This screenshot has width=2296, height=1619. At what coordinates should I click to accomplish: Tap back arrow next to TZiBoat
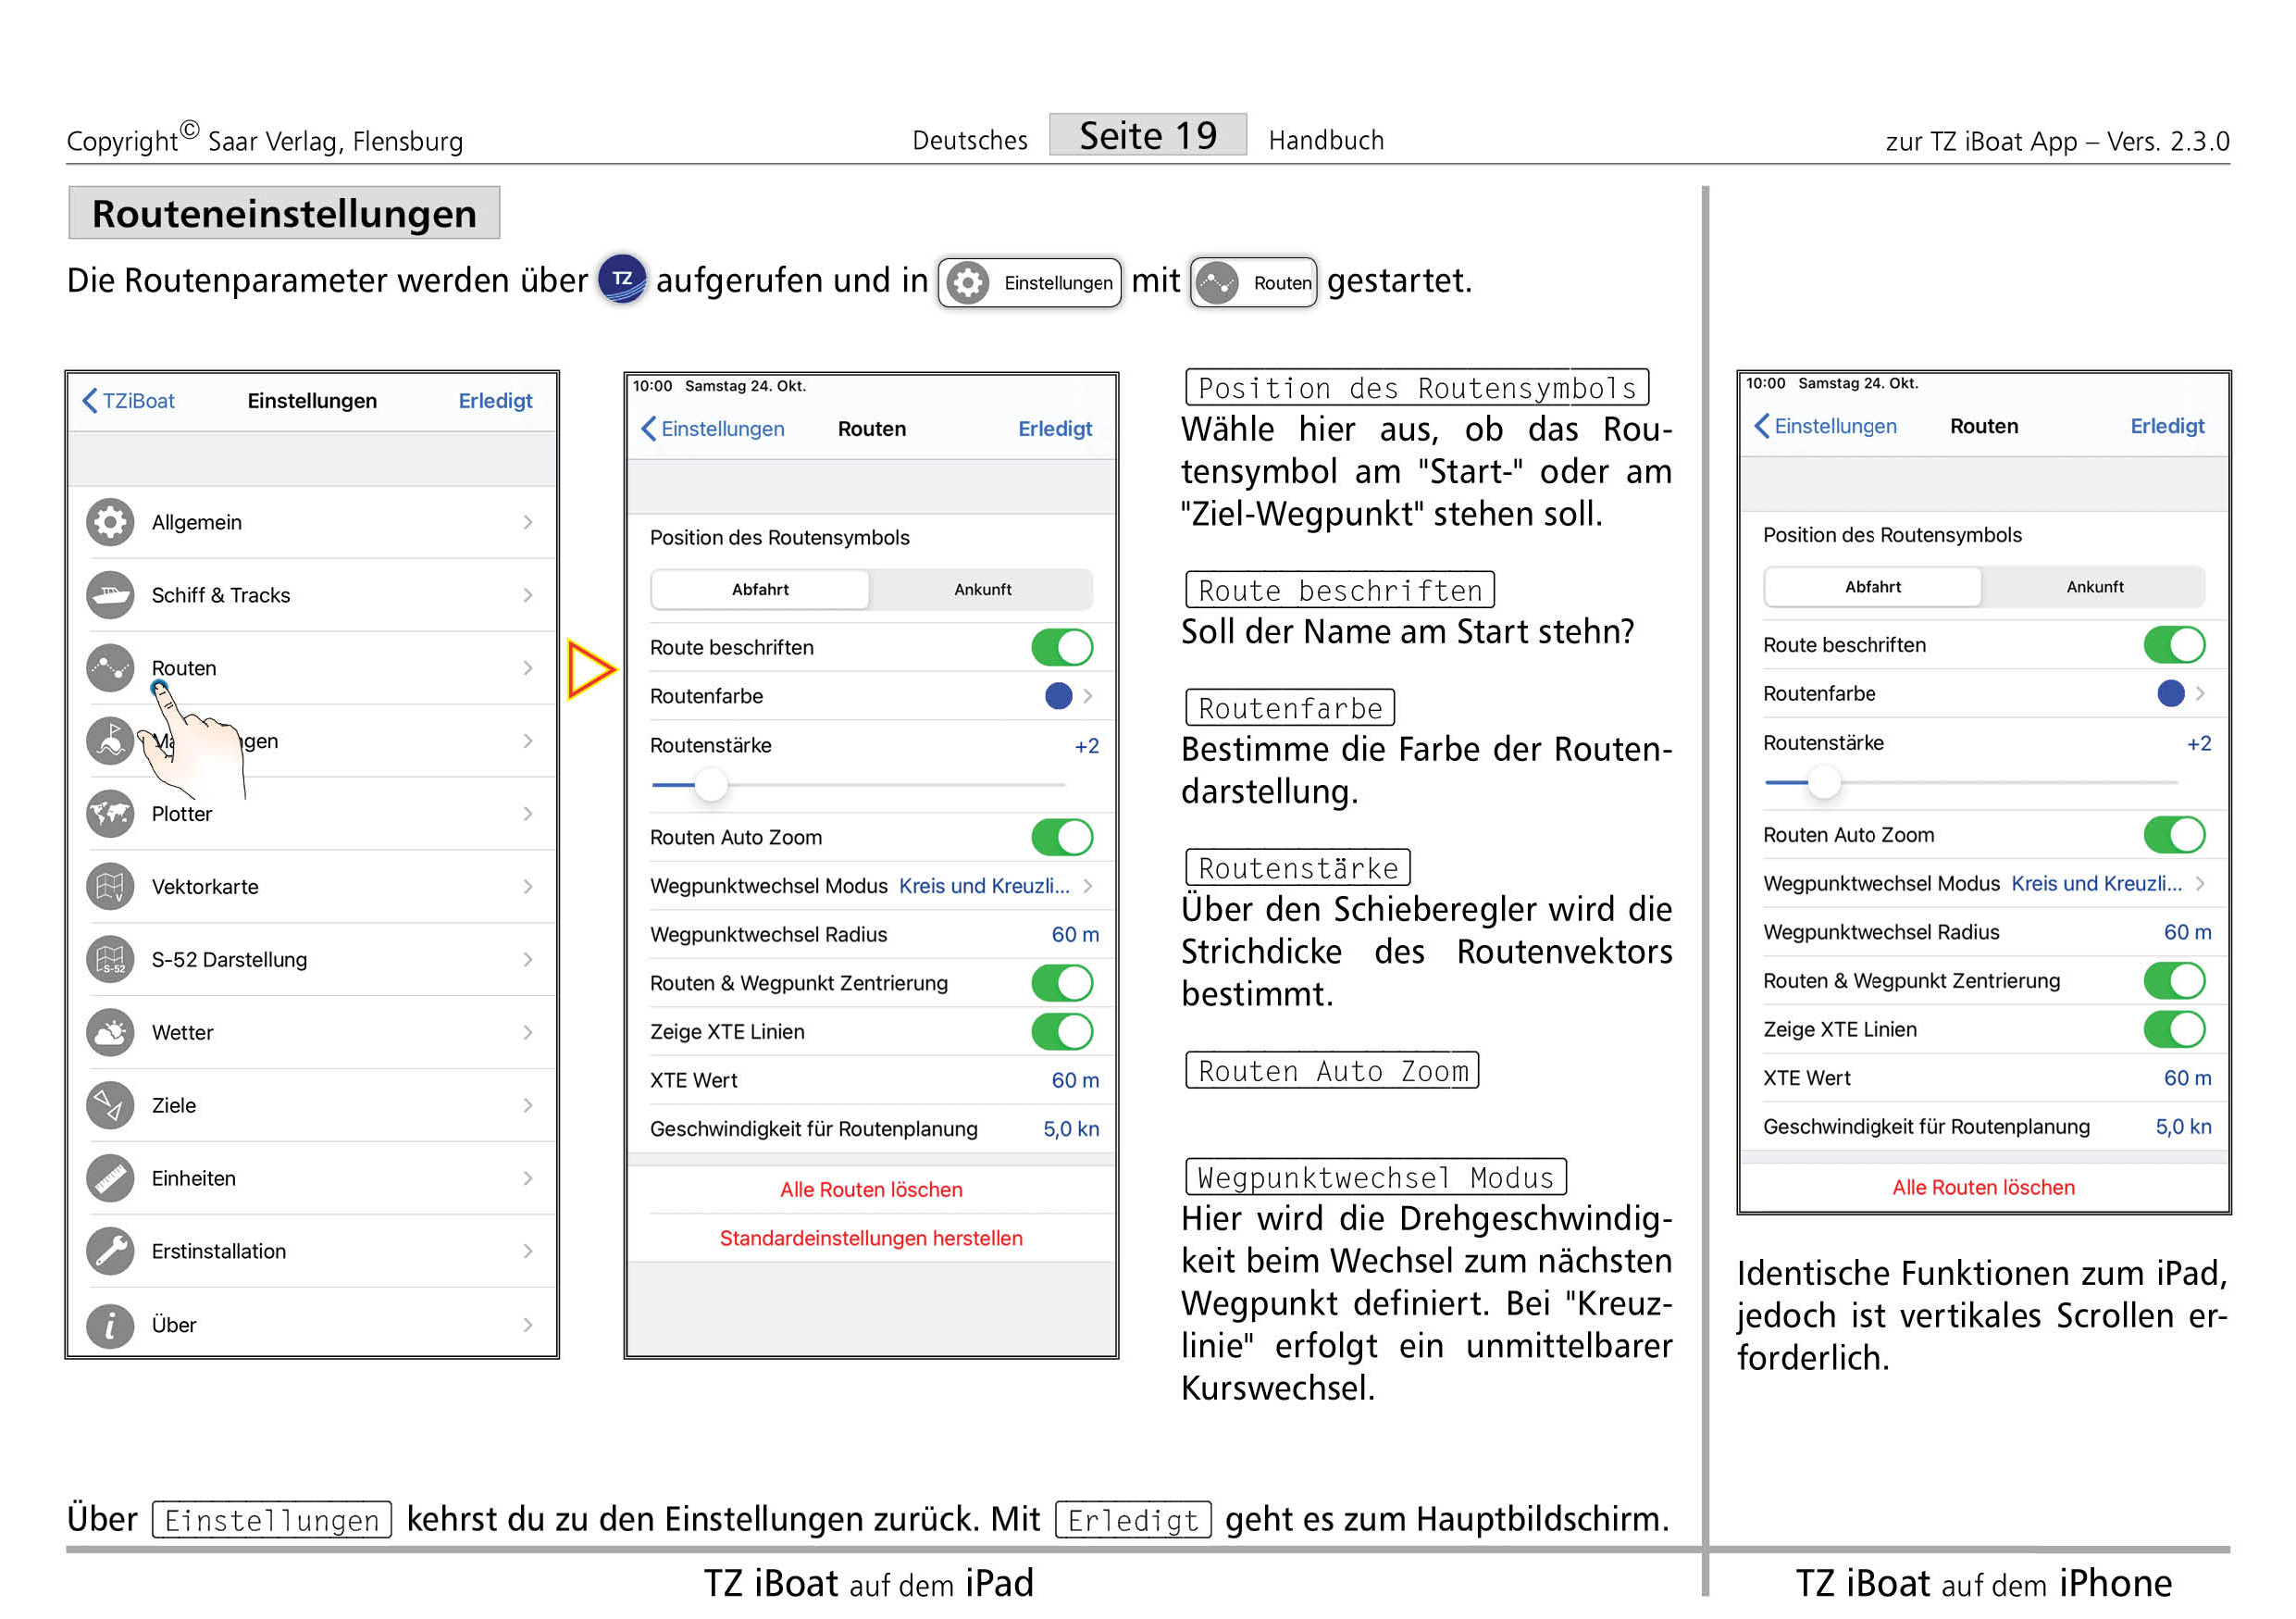[90, 401]
